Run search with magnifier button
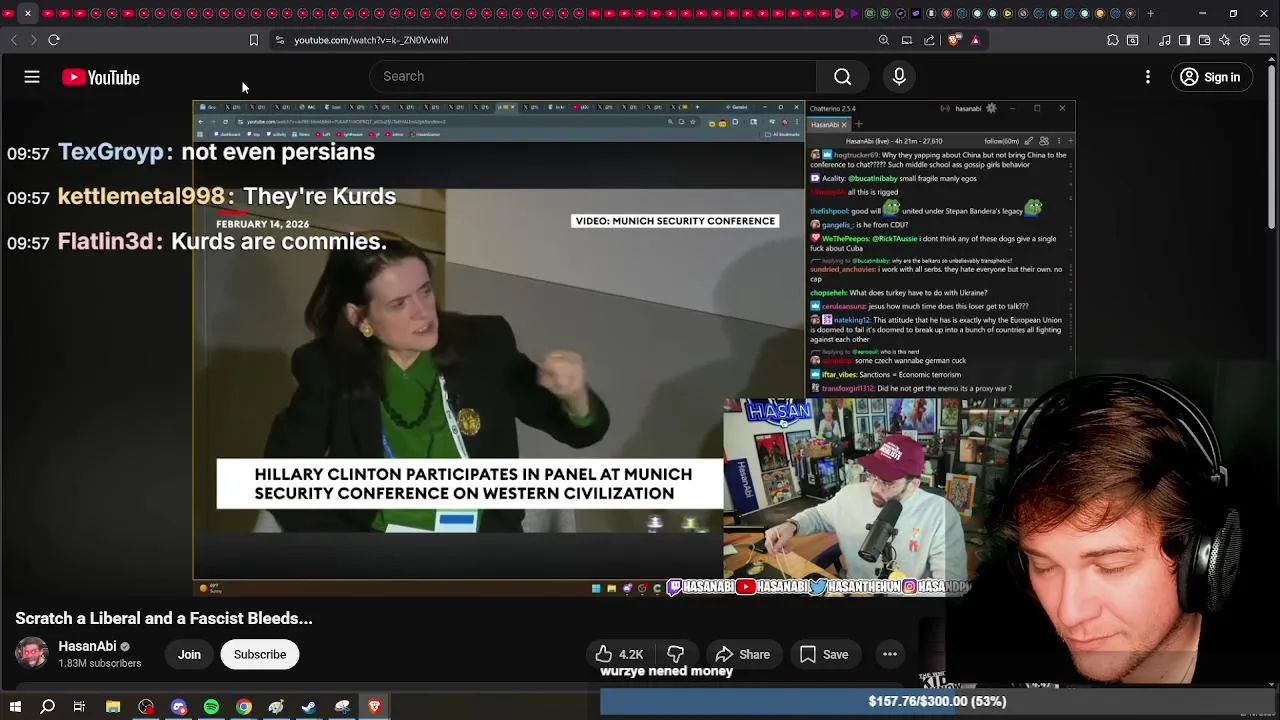The image size is (1280, 720). click(843, 77)
